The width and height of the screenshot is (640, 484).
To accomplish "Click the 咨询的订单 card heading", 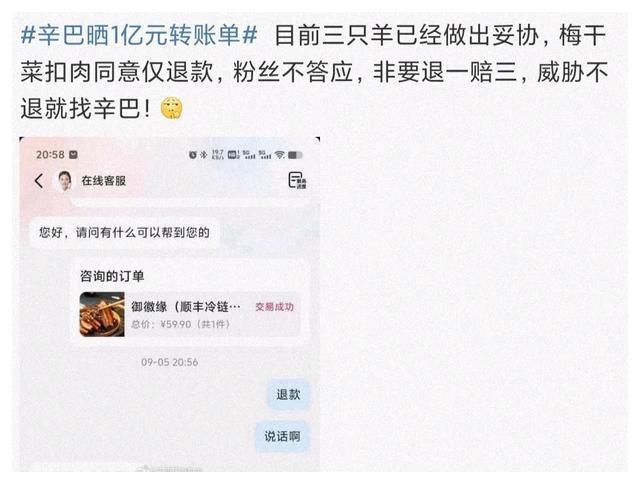I will point(112,276).
